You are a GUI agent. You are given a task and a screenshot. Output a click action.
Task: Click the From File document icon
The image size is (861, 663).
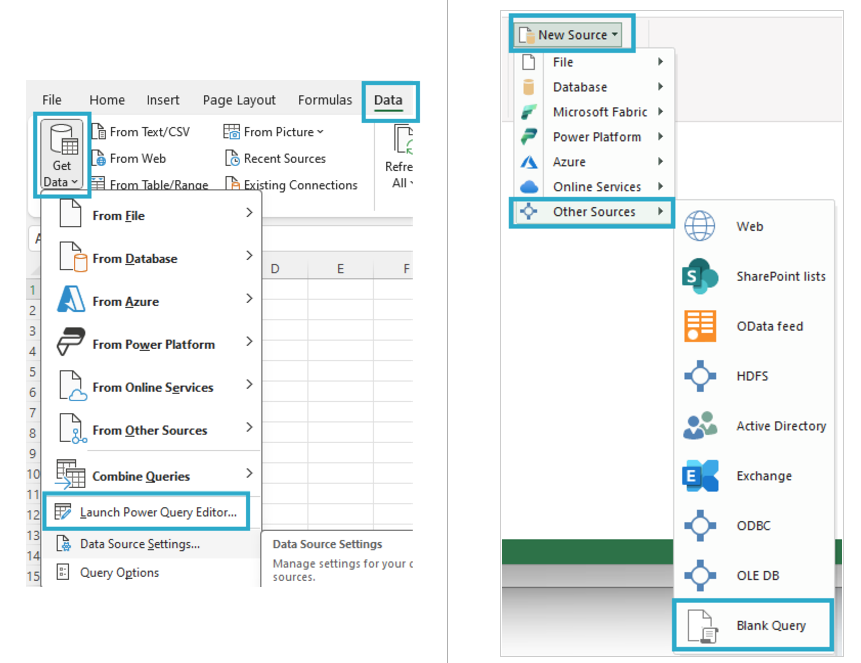tap(70, 213)
